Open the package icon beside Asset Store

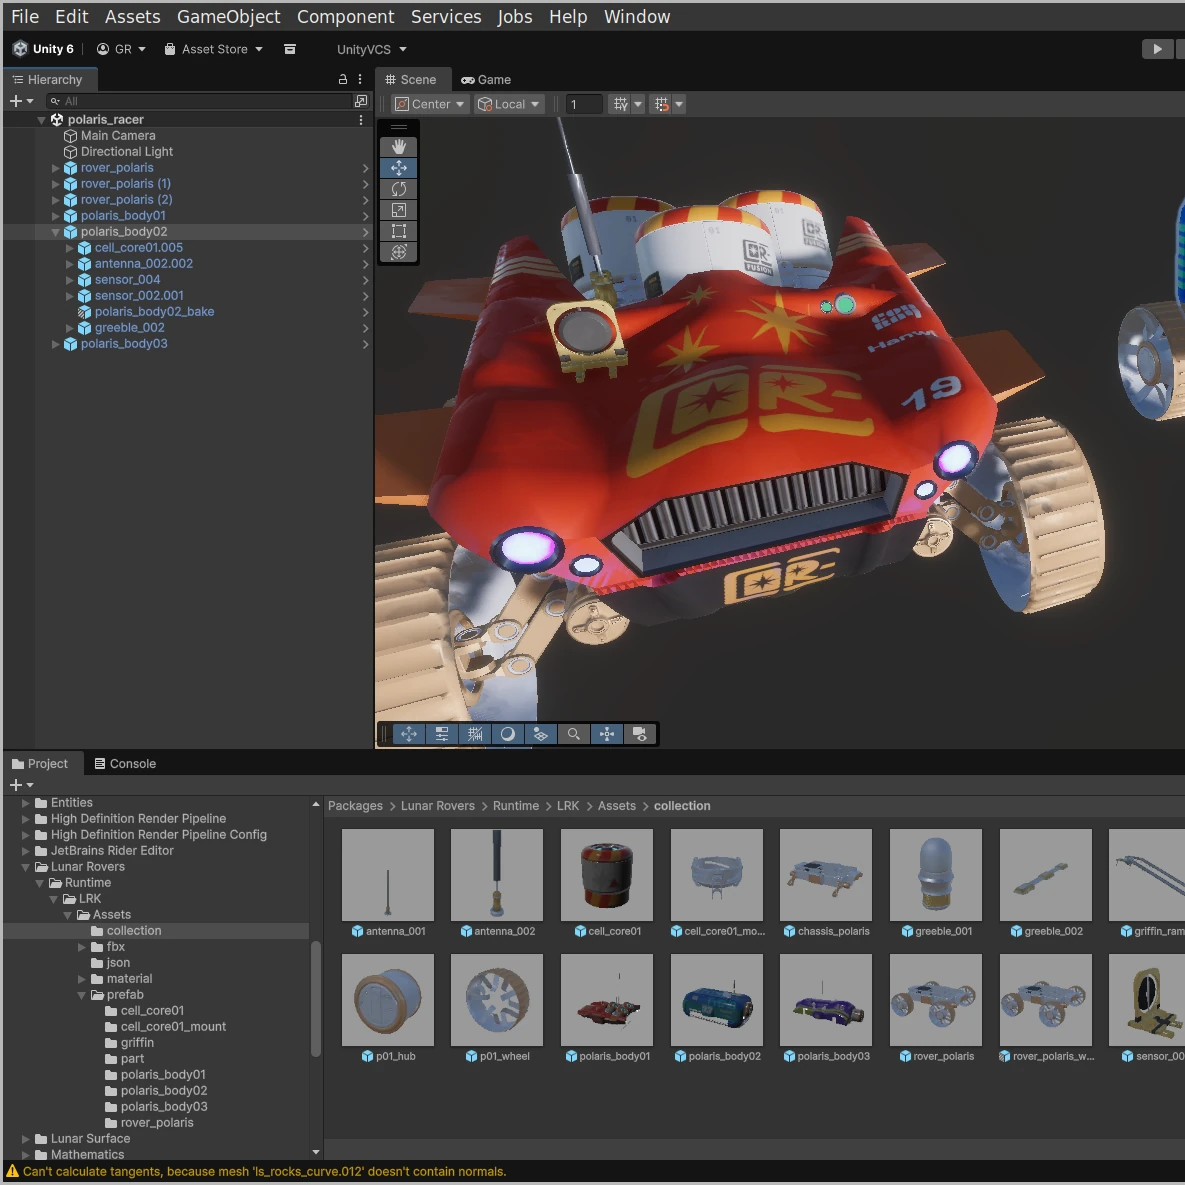coord(289,49)
